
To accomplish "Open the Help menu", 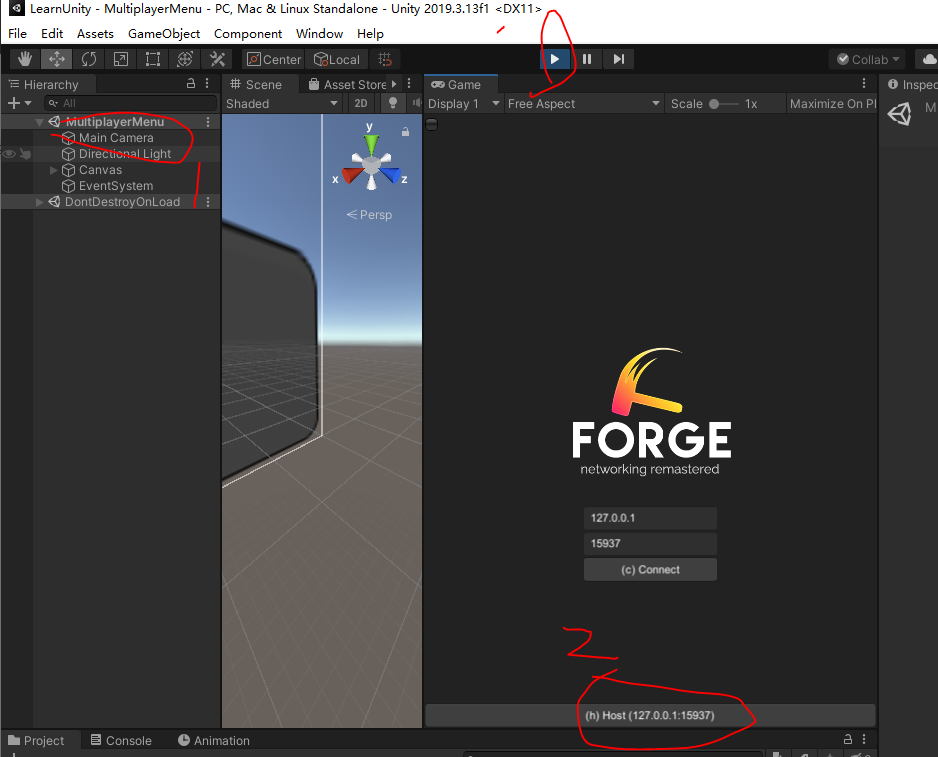I will click(370, 34).
